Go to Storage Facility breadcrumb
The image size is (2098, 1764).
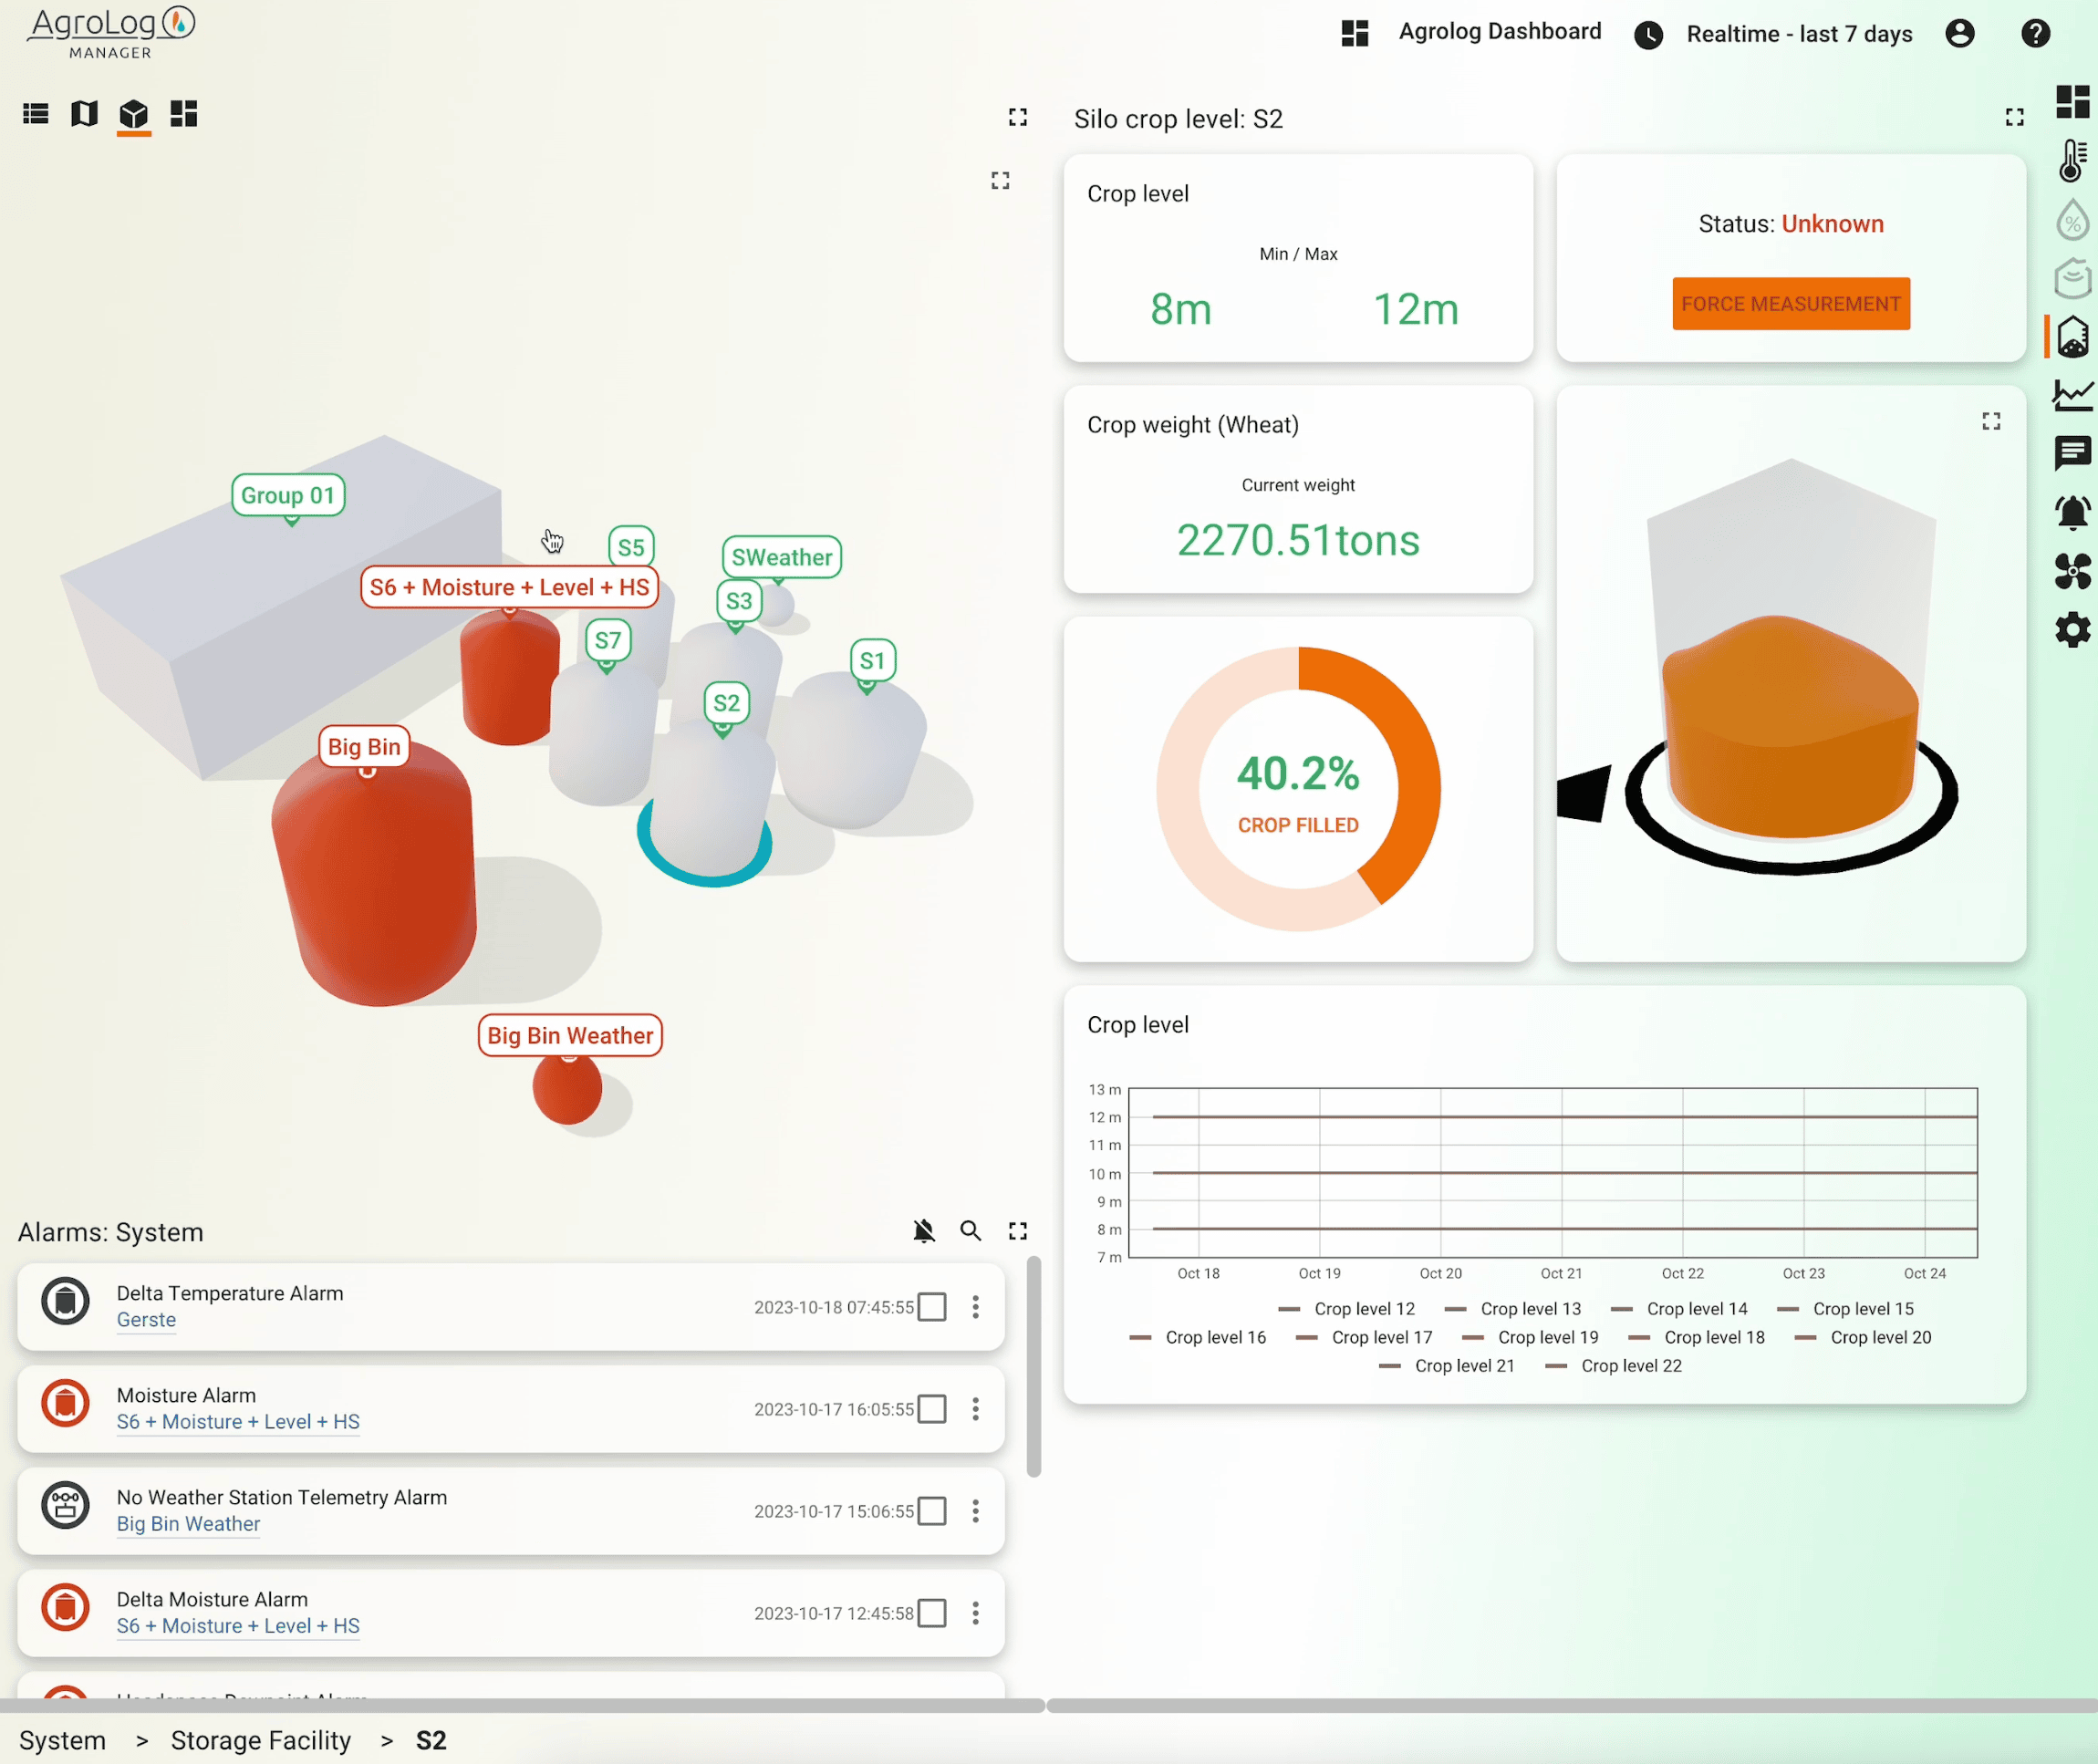pos(261,1741)
